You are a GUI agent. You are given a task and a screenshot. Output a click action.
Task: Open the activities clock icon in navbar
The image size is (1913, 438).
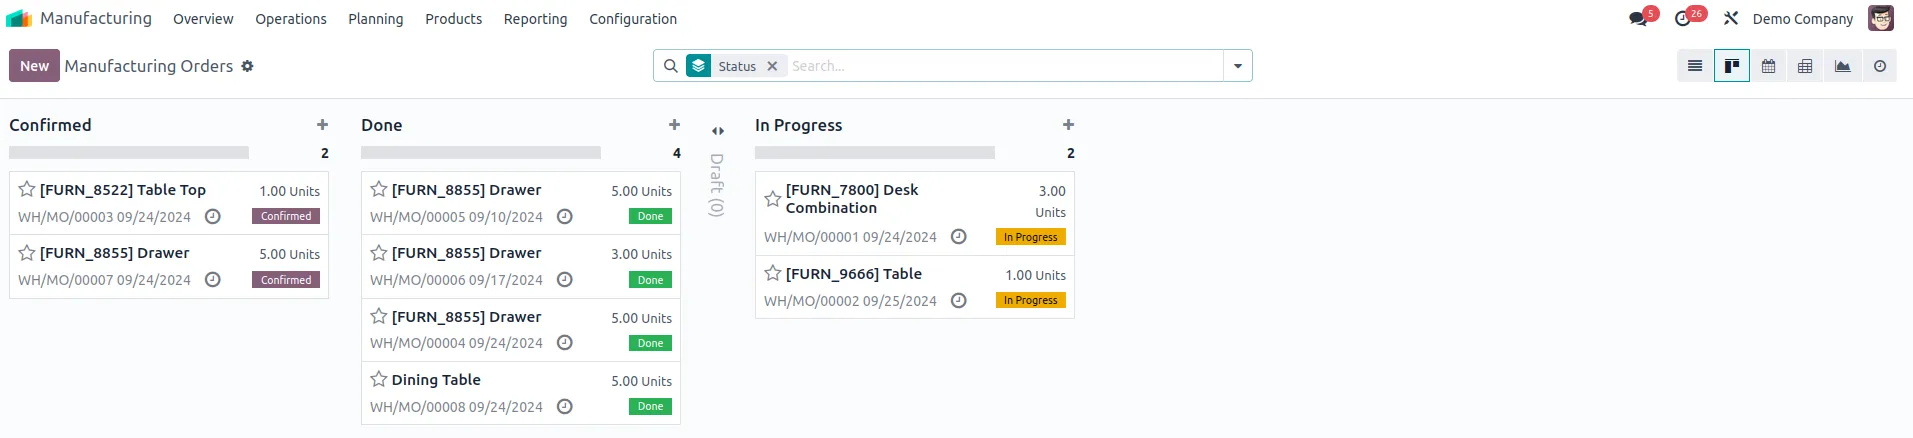(1683, 18)
